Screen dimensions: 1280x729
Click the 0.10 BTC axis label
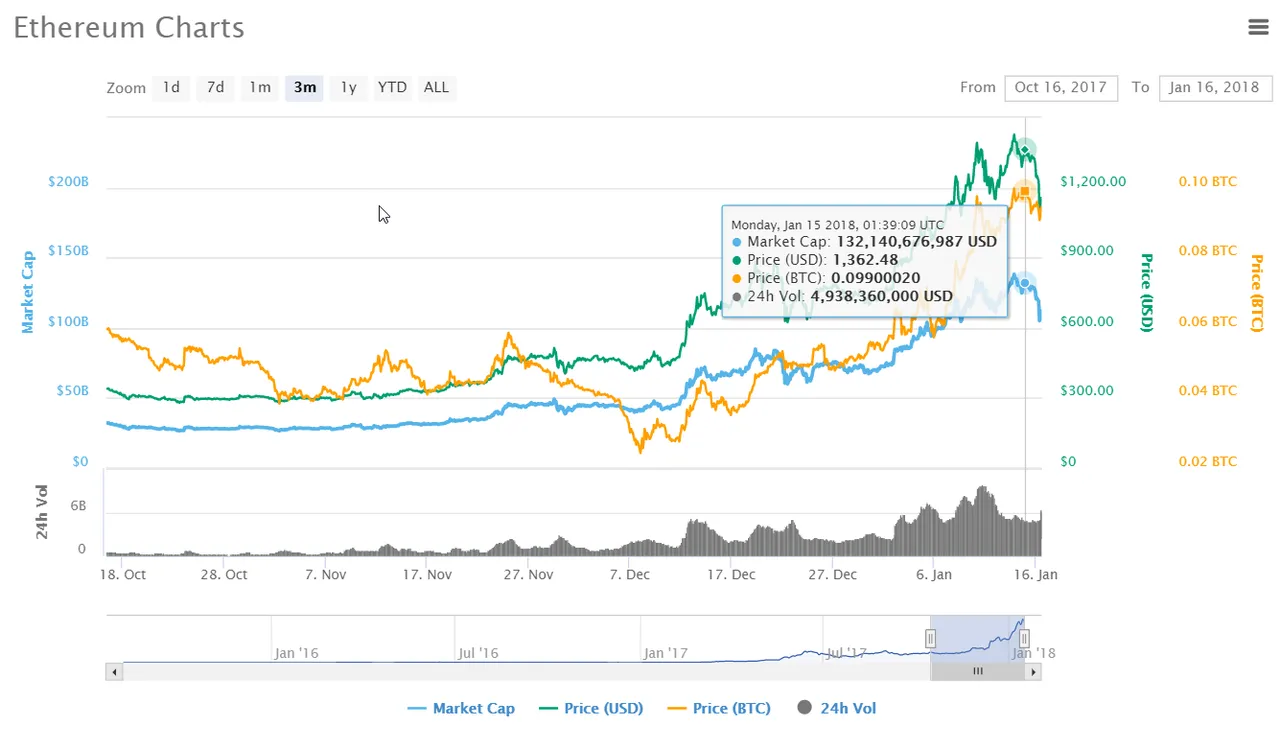click(1207, 182)
